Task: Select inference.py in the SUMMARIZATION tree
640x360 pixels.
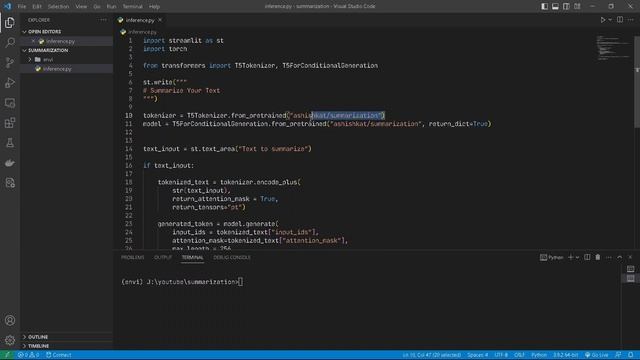Action: 66,69
